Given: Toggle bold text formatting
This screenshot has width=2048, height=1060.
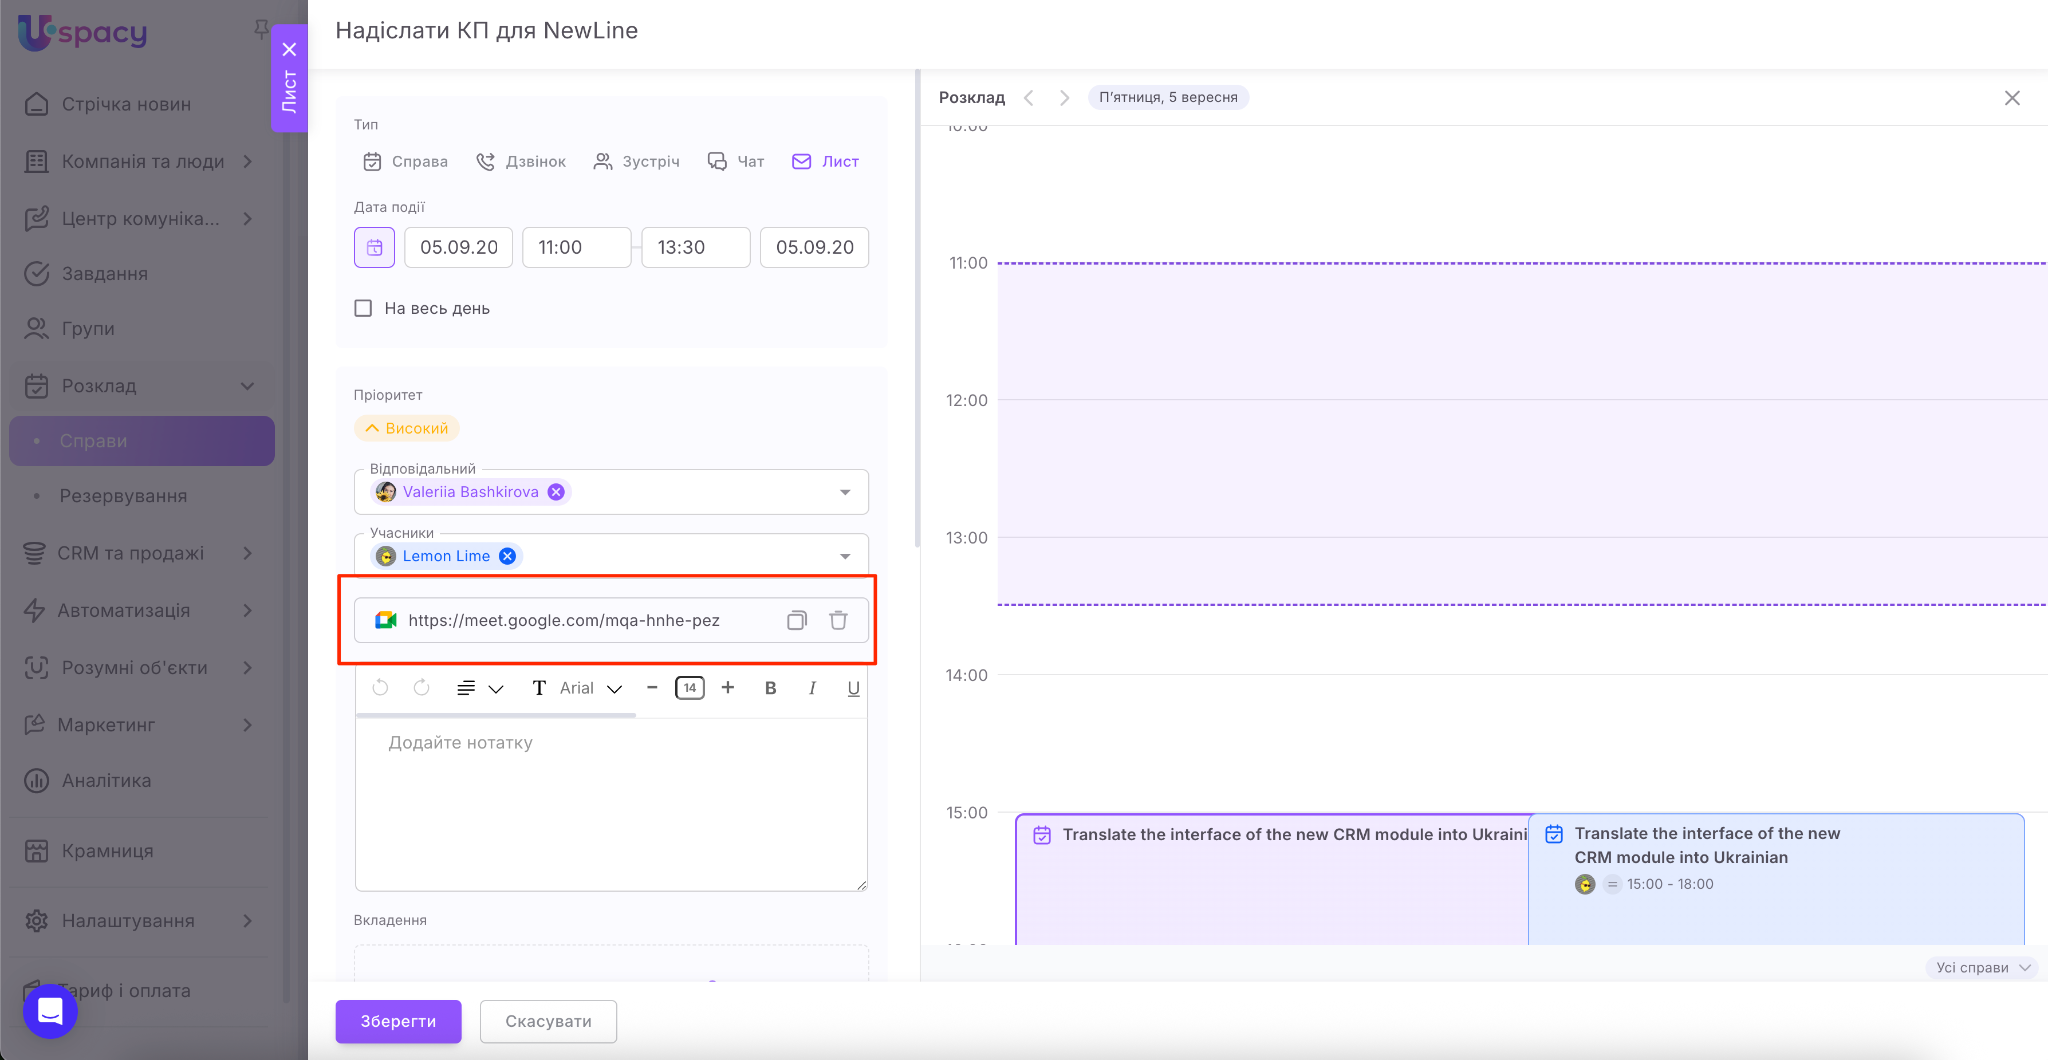Looking at the screenshot, I should coord(770,688).
